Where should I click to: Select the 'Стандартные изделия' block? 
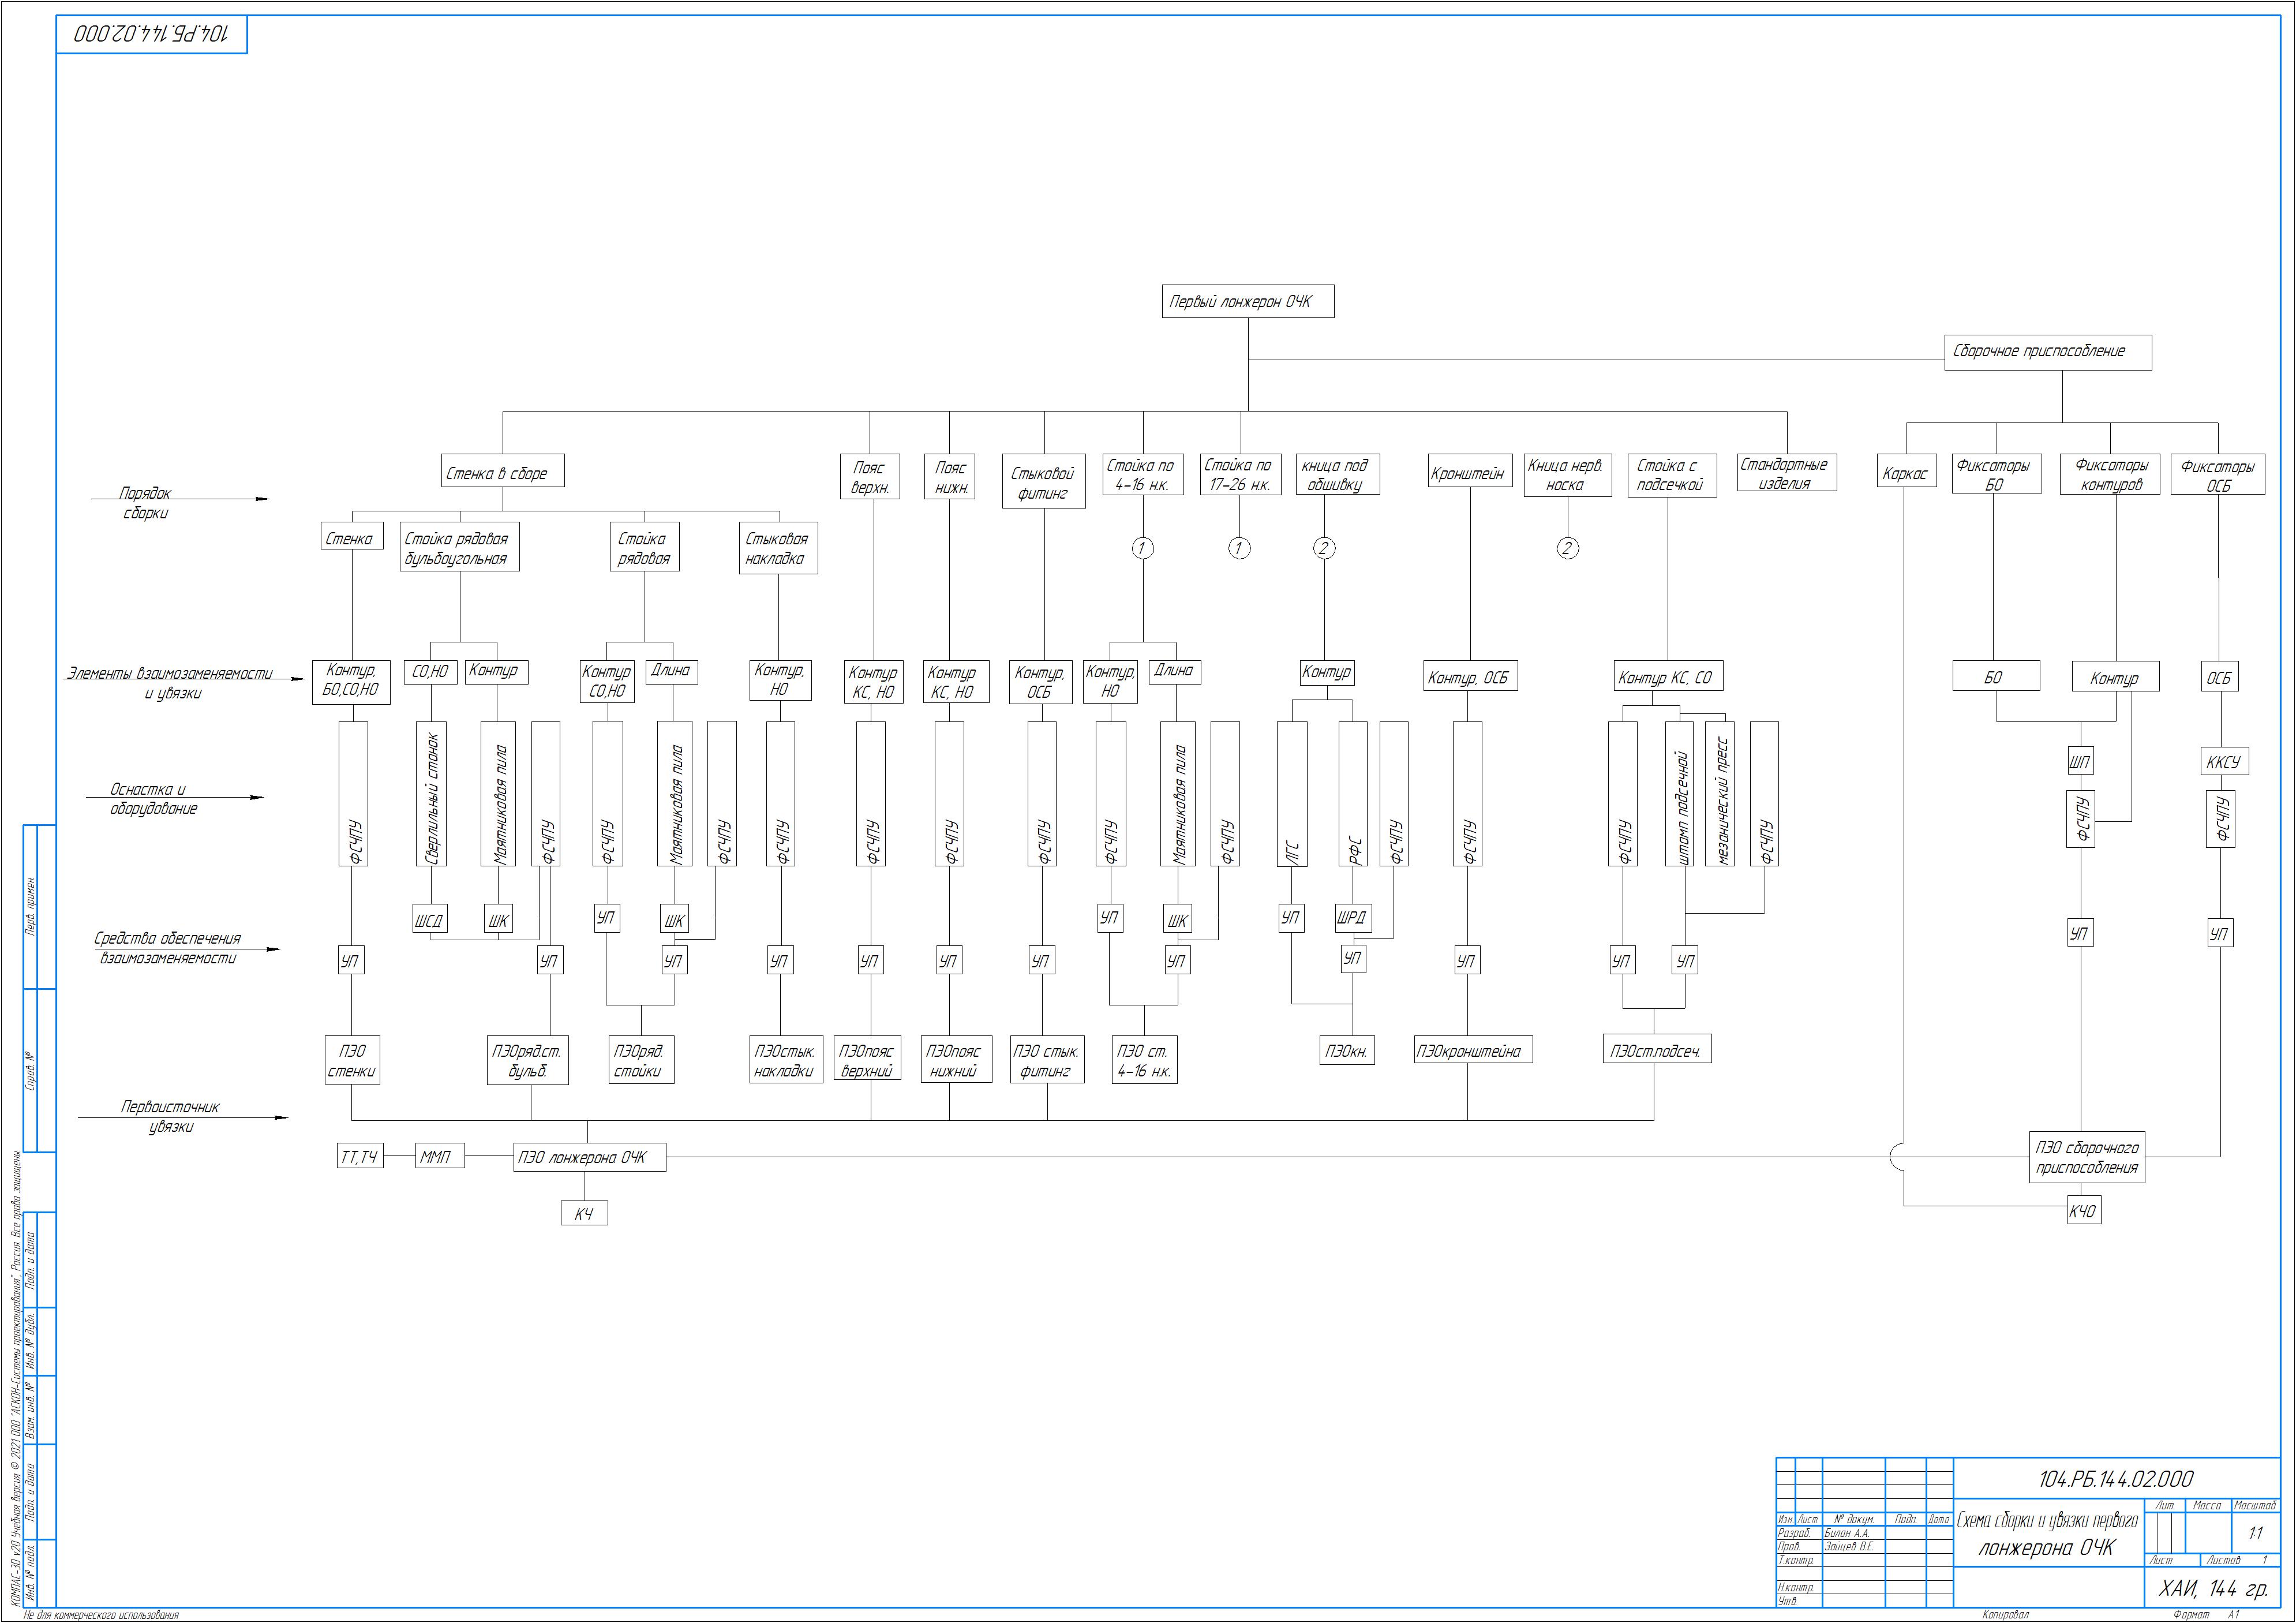(x=1786, y=473)
